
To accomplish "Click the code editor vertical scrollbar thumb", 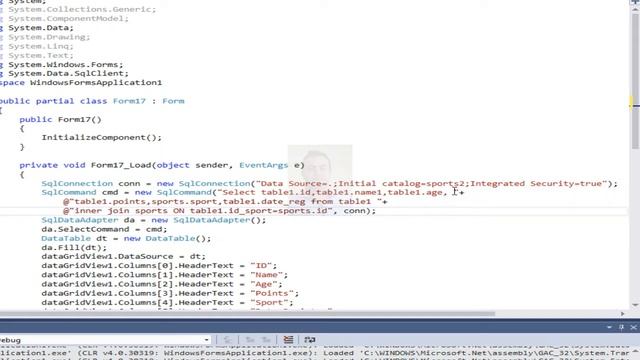I will 636,82.
